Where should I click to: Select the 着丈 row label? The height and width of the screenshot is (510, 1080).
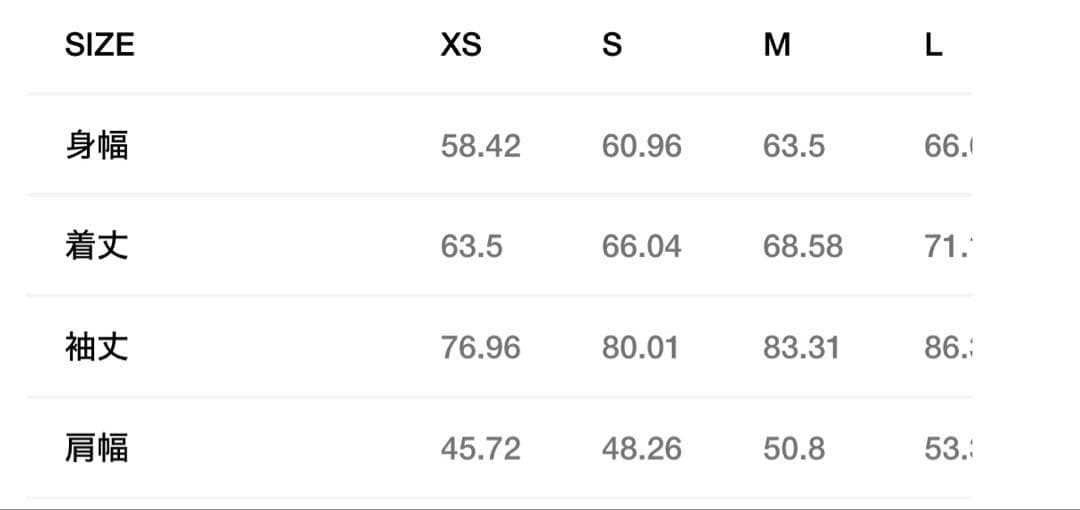[97, 246]
